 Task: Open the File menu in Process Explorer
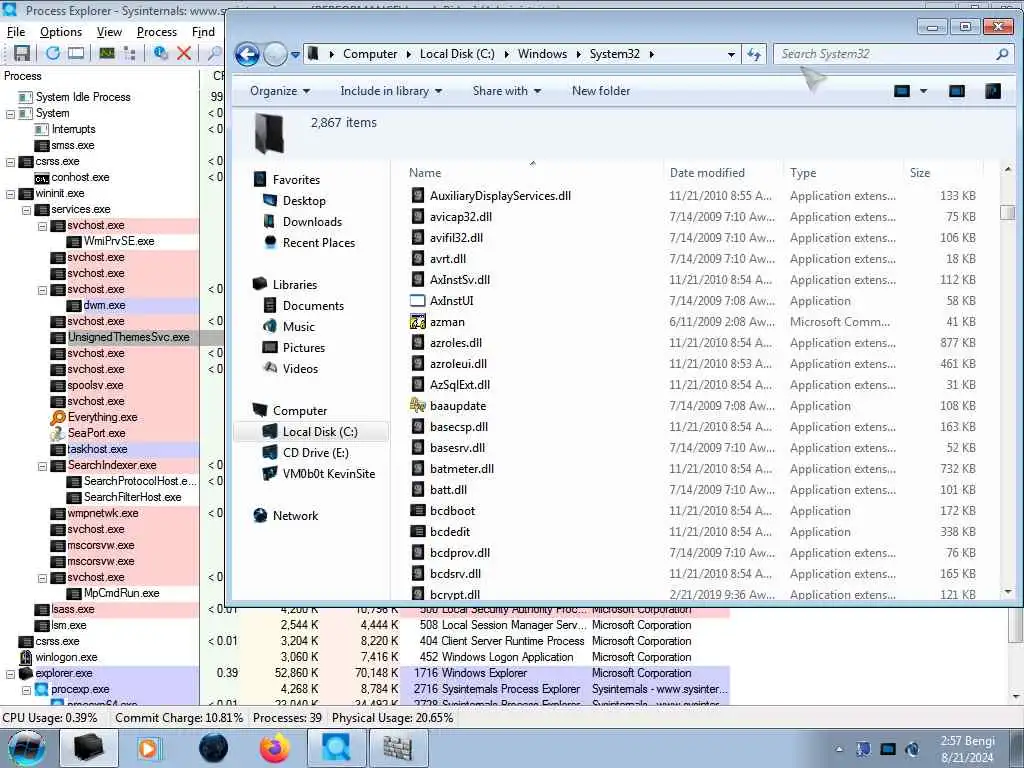click(16, 32)
